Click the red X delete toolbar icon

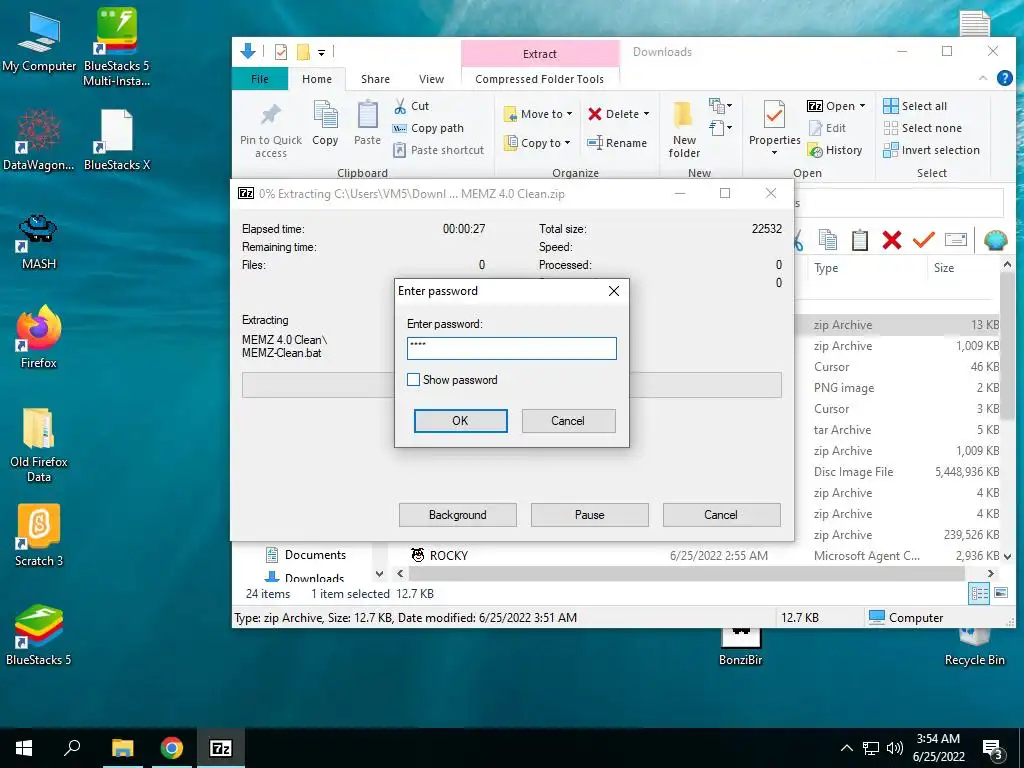click(891, 240)
